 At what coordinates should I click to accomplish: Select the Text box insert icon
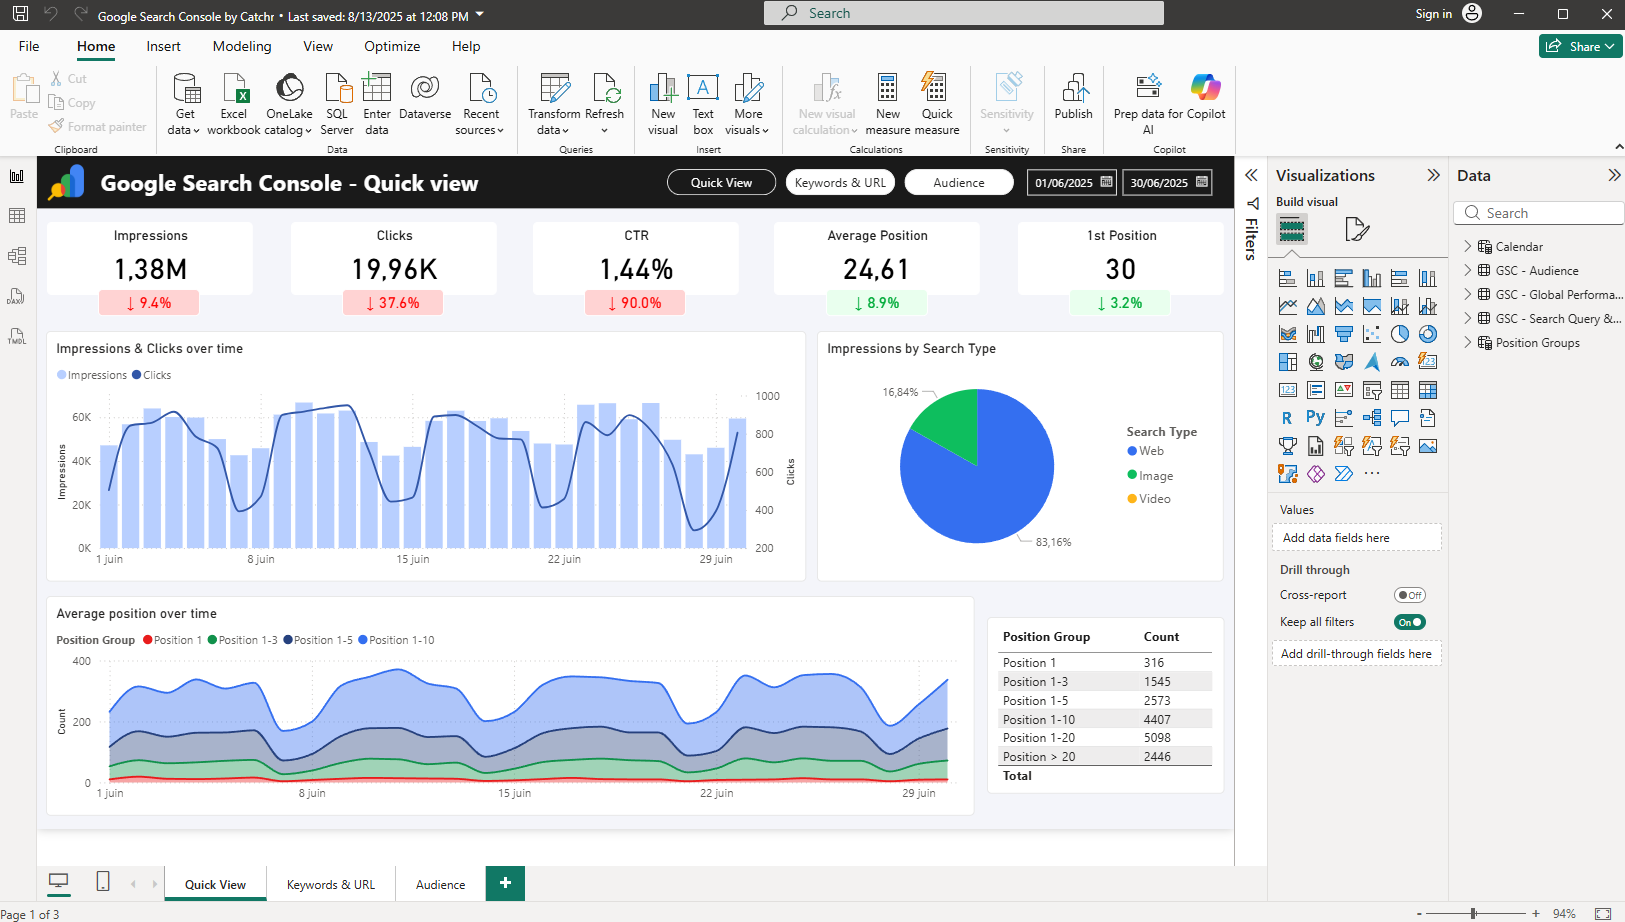pyautogui.click(x=703, y=100)
